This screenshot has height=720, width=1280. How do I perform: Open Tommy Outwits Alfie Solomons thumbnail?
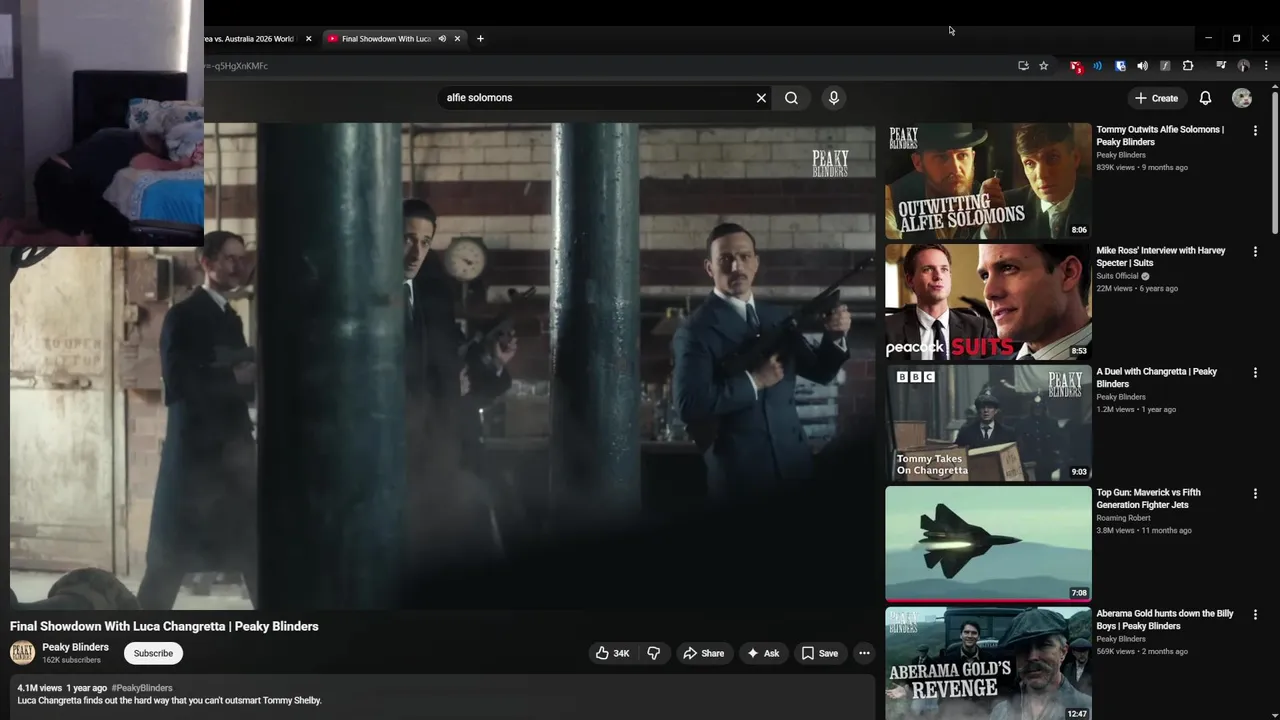pos(988,181)
